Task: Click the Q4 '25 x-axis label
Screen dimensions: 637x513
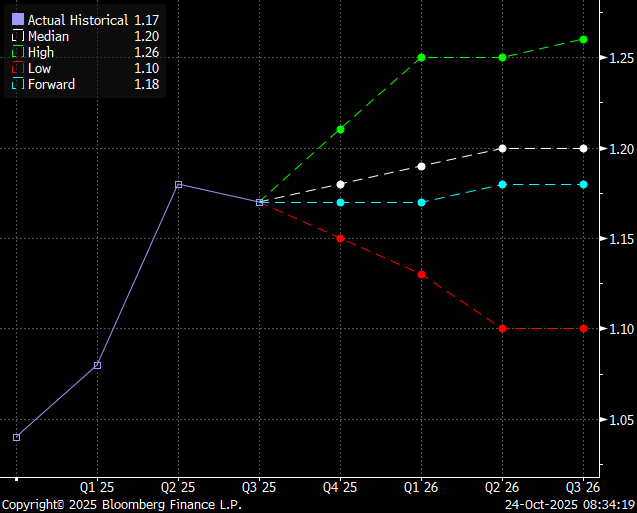Action: [341, 488]
